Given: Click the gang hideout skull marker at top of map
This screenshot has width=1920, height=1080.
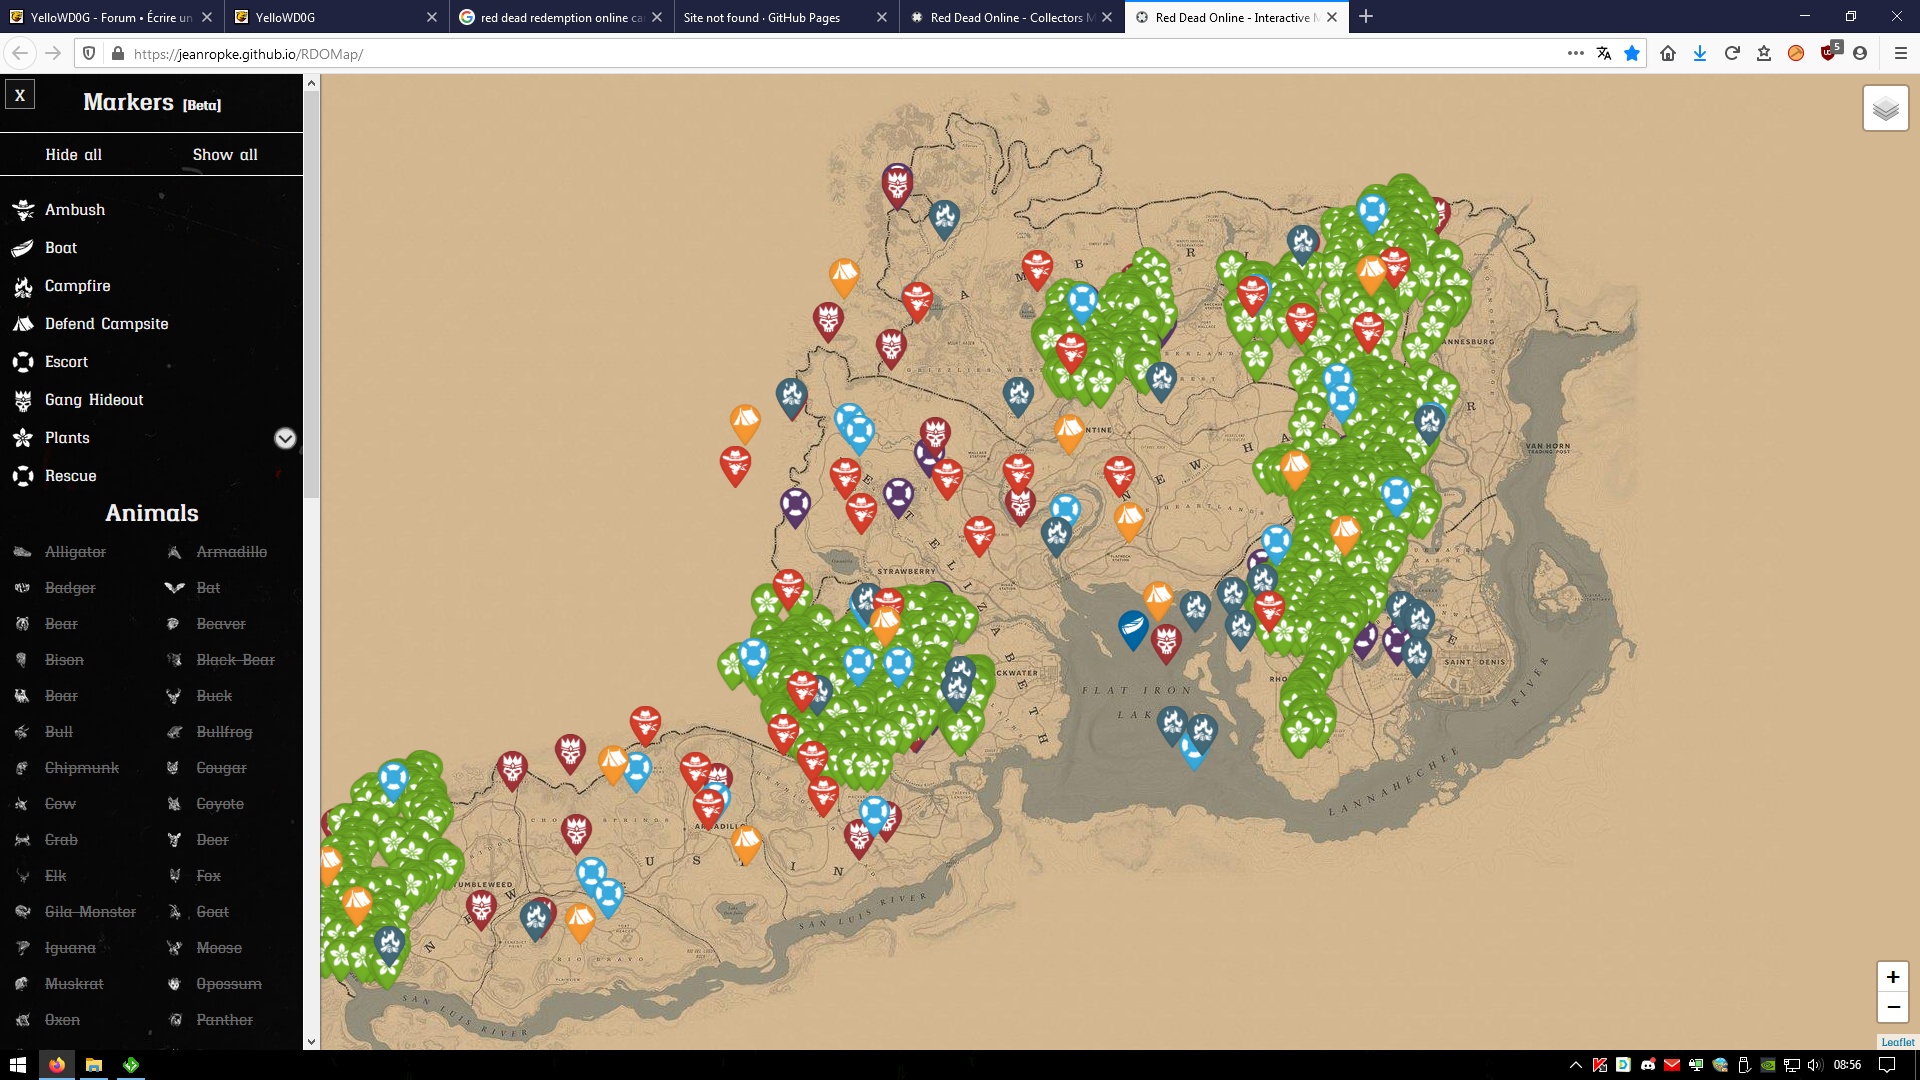Looking at the screenshot, I should click(897, 185).
